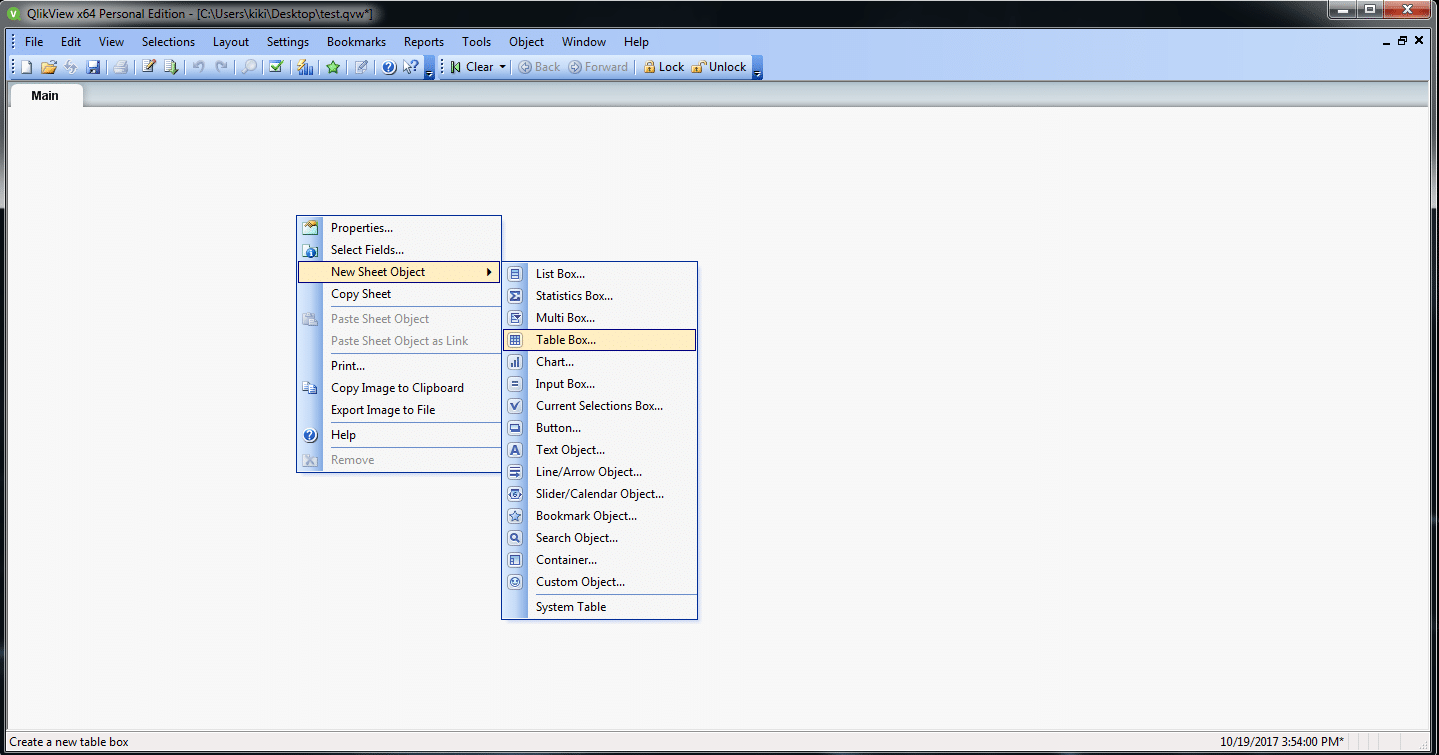
Task: Click the Lock selections button
Action: (x=663, y=67)
